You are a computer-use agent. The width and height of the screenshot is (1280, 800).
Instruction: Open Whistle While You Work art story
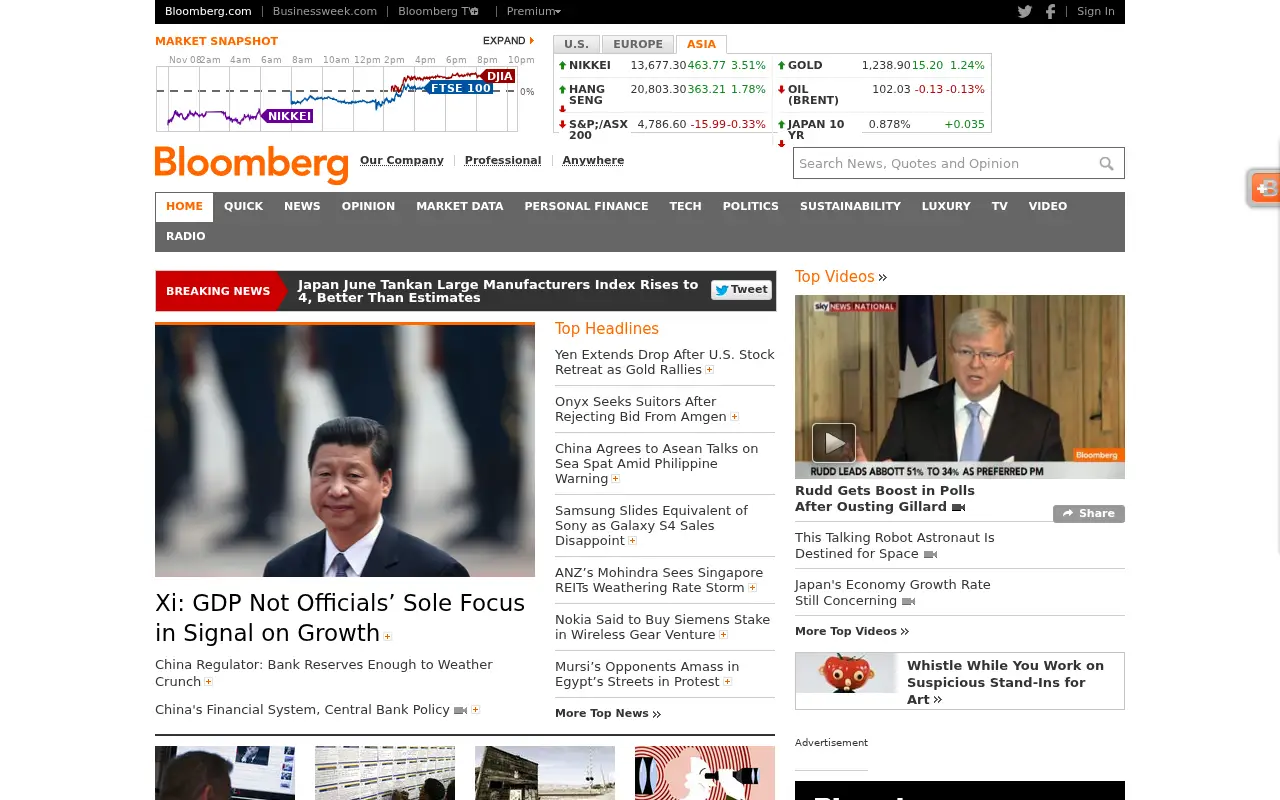(1005, 682)
